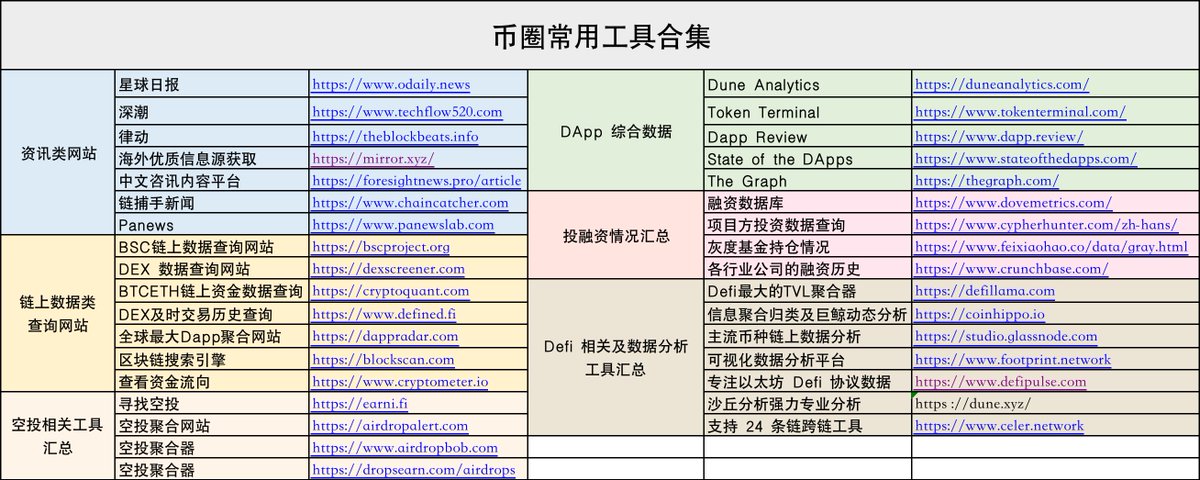The width and height of the screenshot is (1200, 480).
Task: Click the dexscreener.com link
Action: tap(388, 269)
